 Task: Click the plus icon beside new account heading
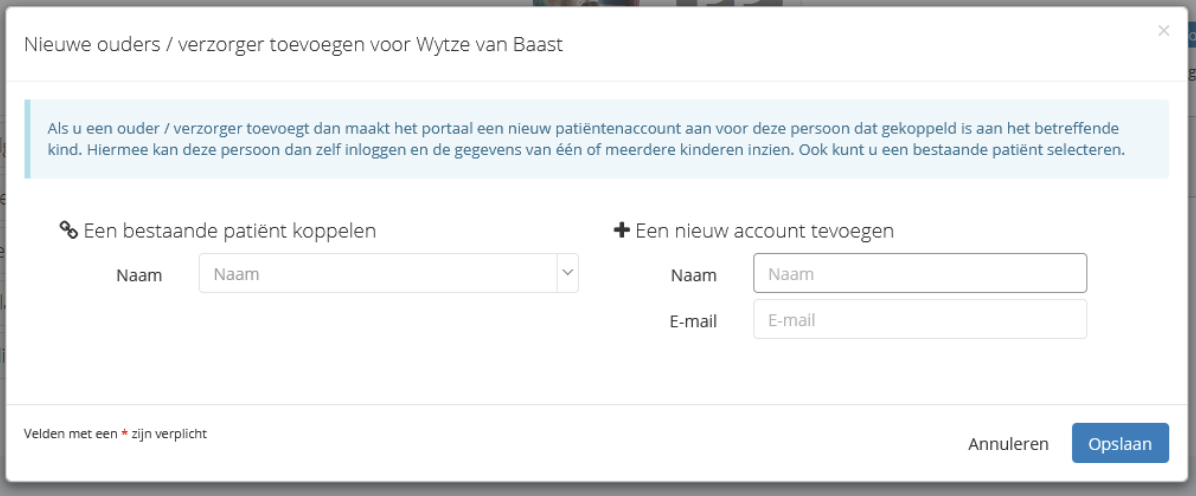pos(621,230)
